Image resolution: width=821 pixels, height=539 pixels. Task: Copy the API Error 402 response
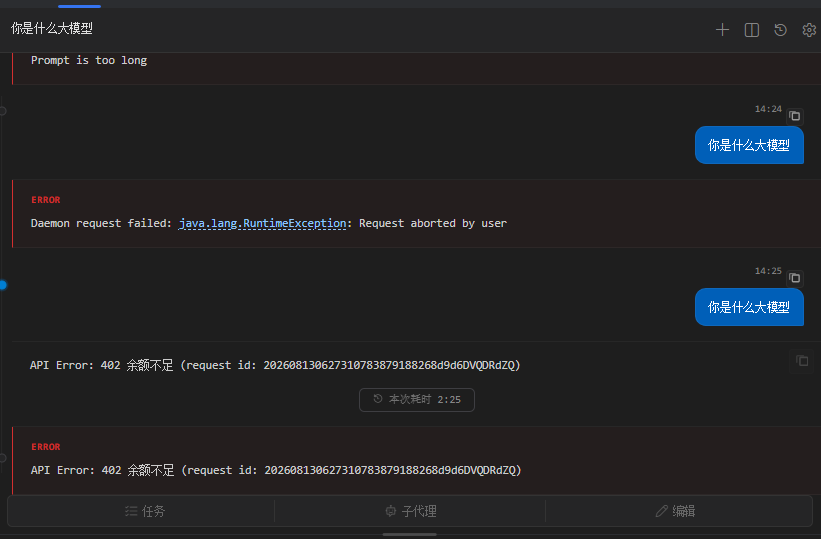(802, 360)
